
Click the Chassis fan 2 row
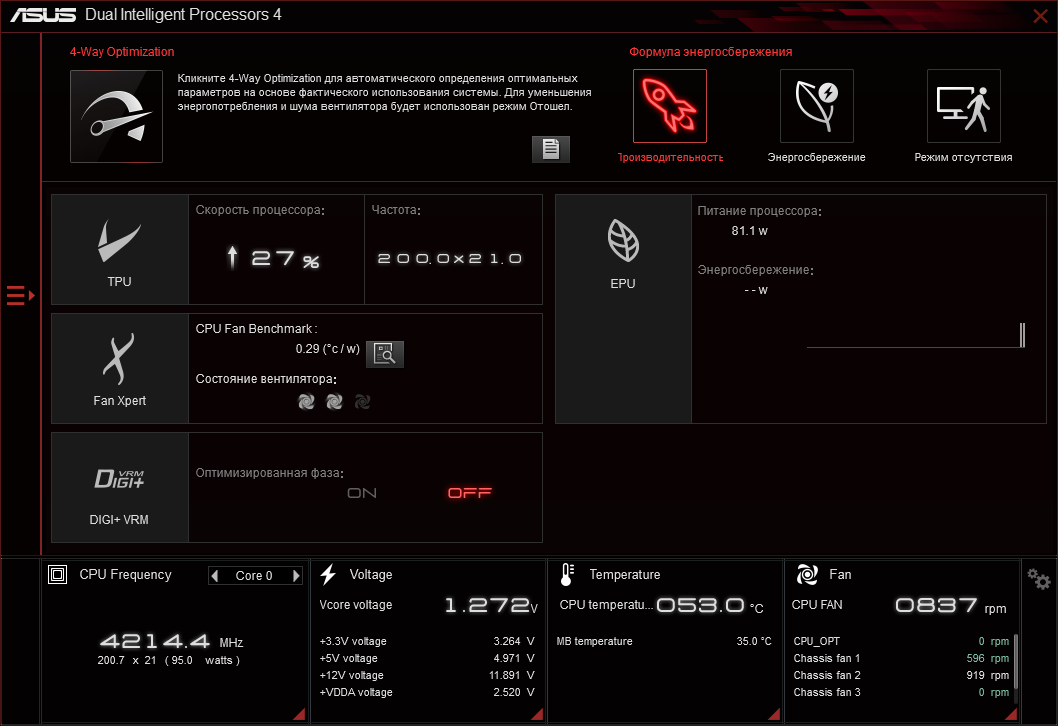[901, 675]
